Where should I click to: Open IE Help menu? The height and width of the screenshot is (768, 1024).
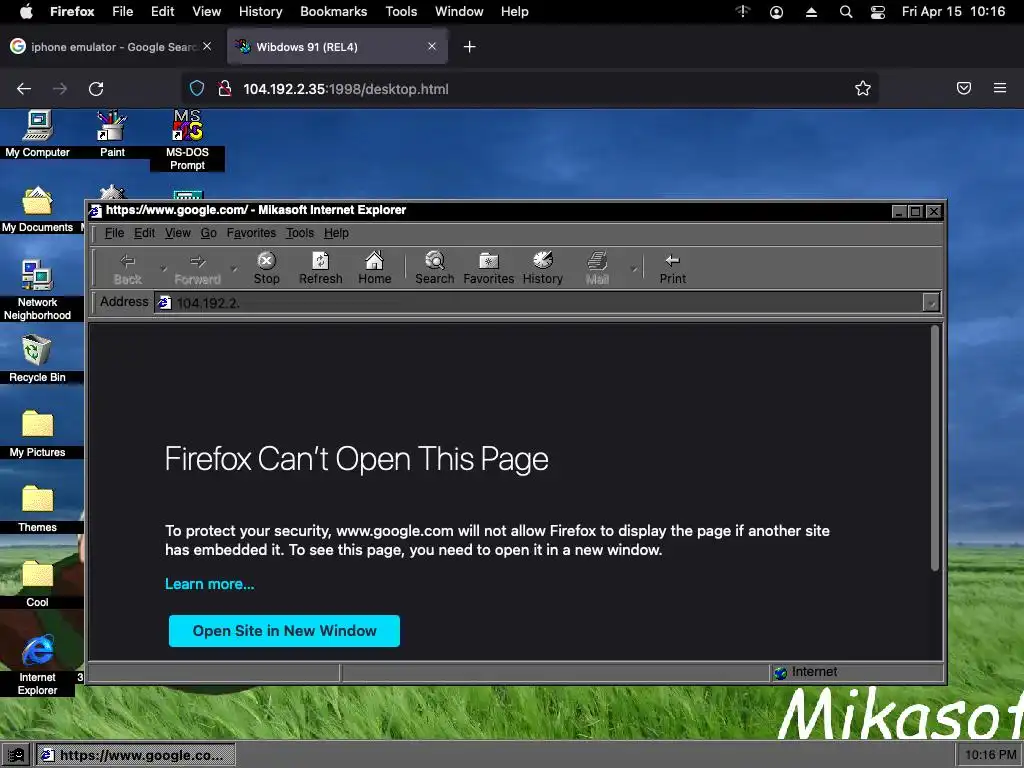[x=336, y=233]
